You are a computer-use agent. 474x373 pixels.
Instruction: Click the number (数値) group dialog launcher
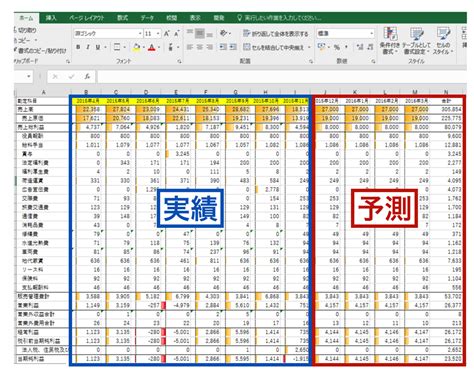[x=373, y=61]
